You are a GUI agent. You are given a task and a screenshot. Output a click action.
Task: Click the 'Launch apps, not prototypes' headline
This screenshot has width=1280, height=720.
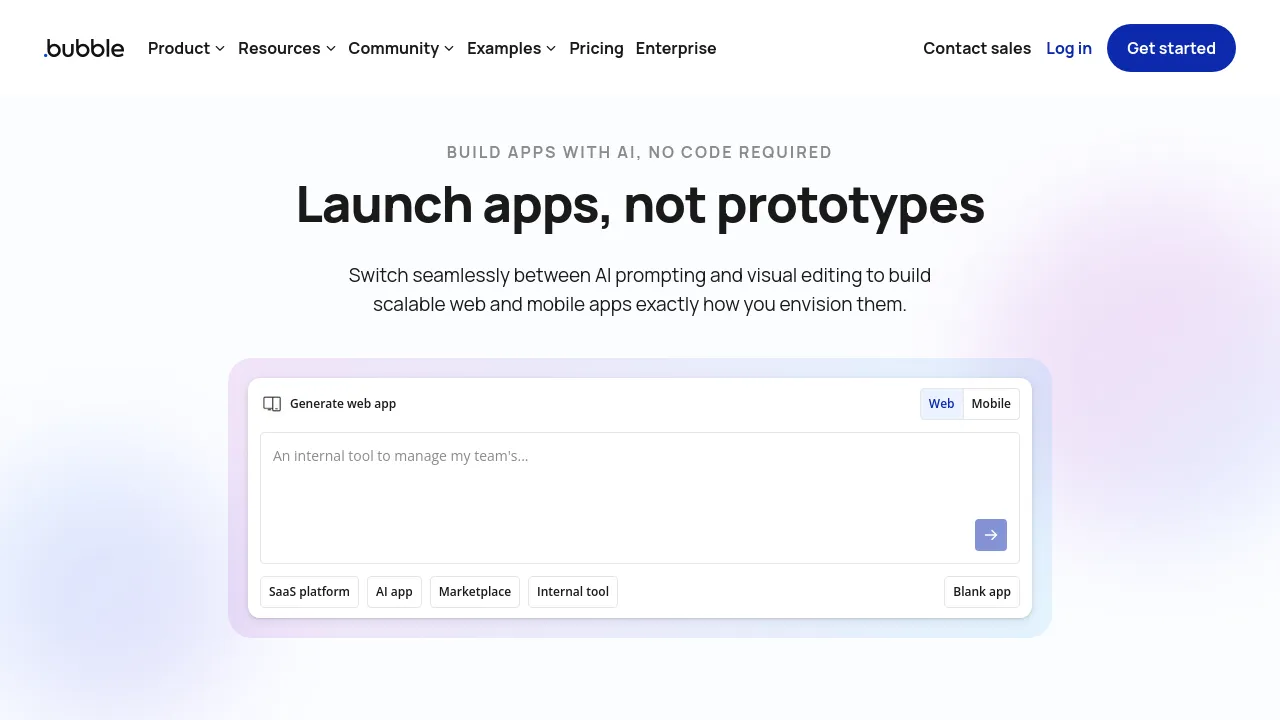[640, 204]
